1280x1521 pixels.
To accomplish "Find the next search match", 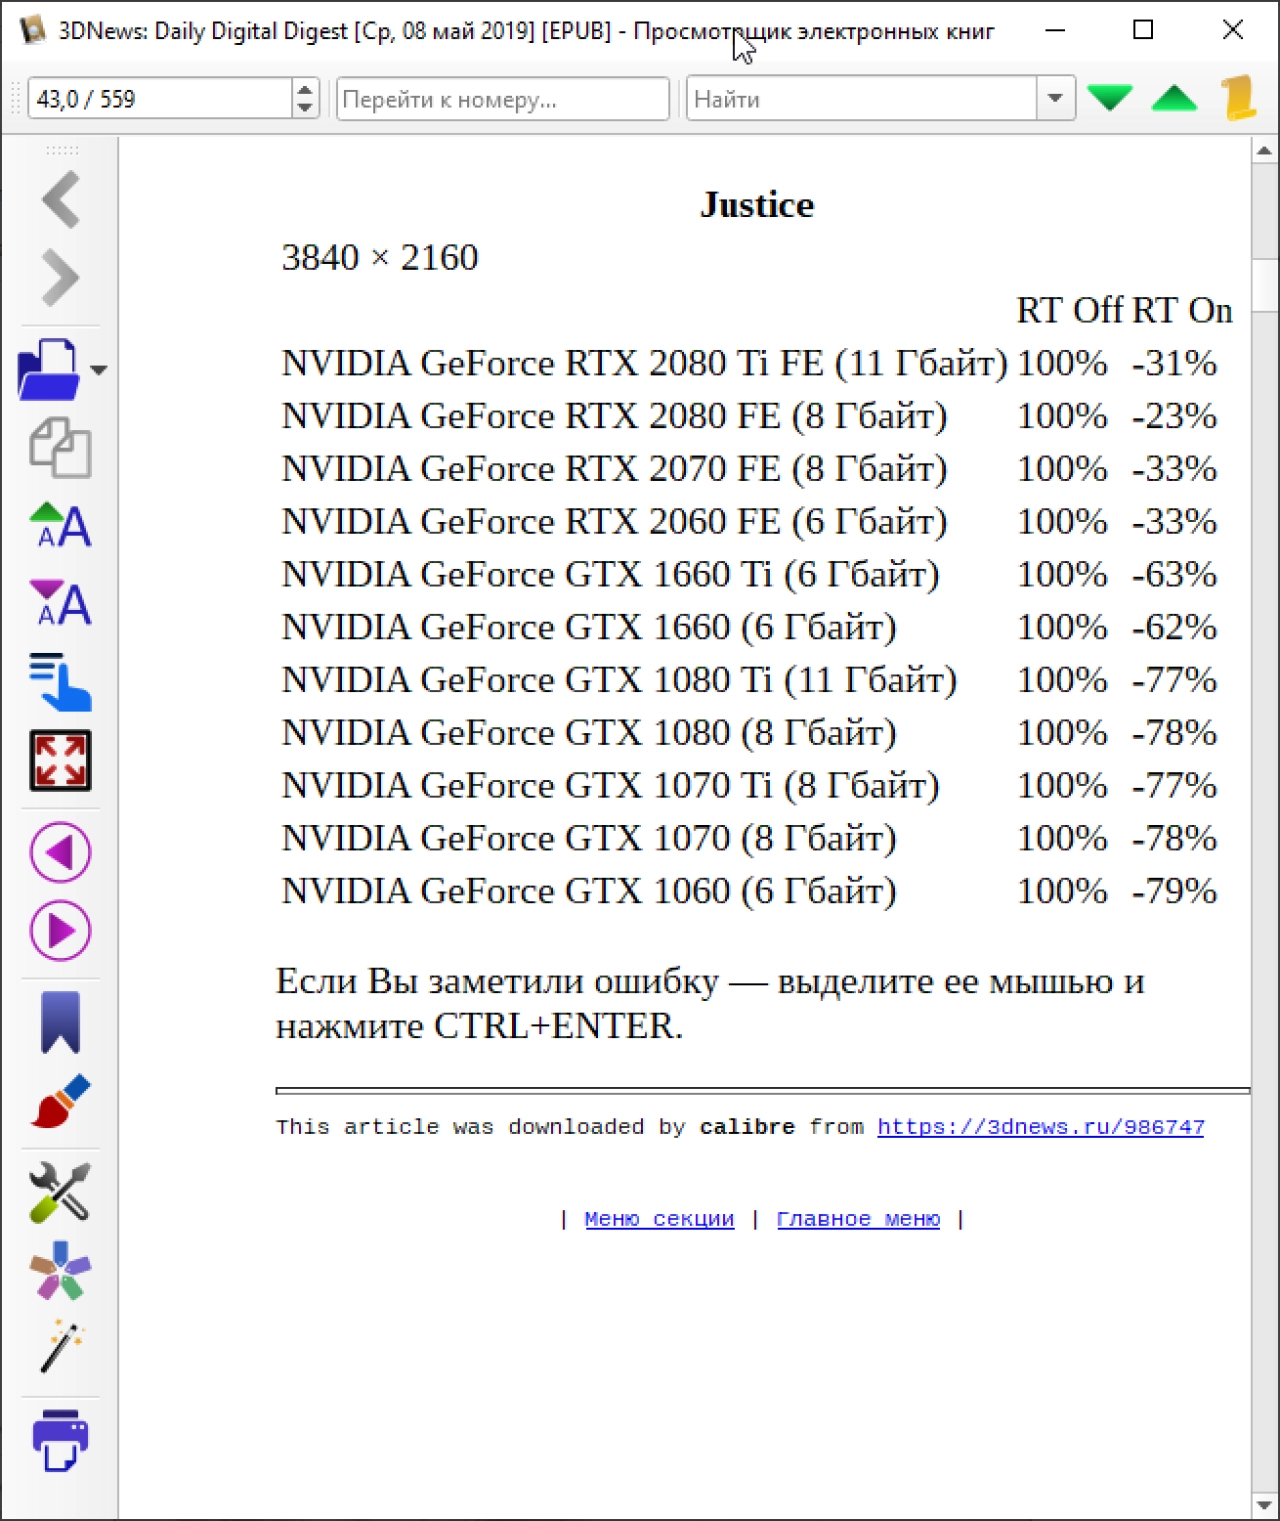I will tap(1109, 98).
